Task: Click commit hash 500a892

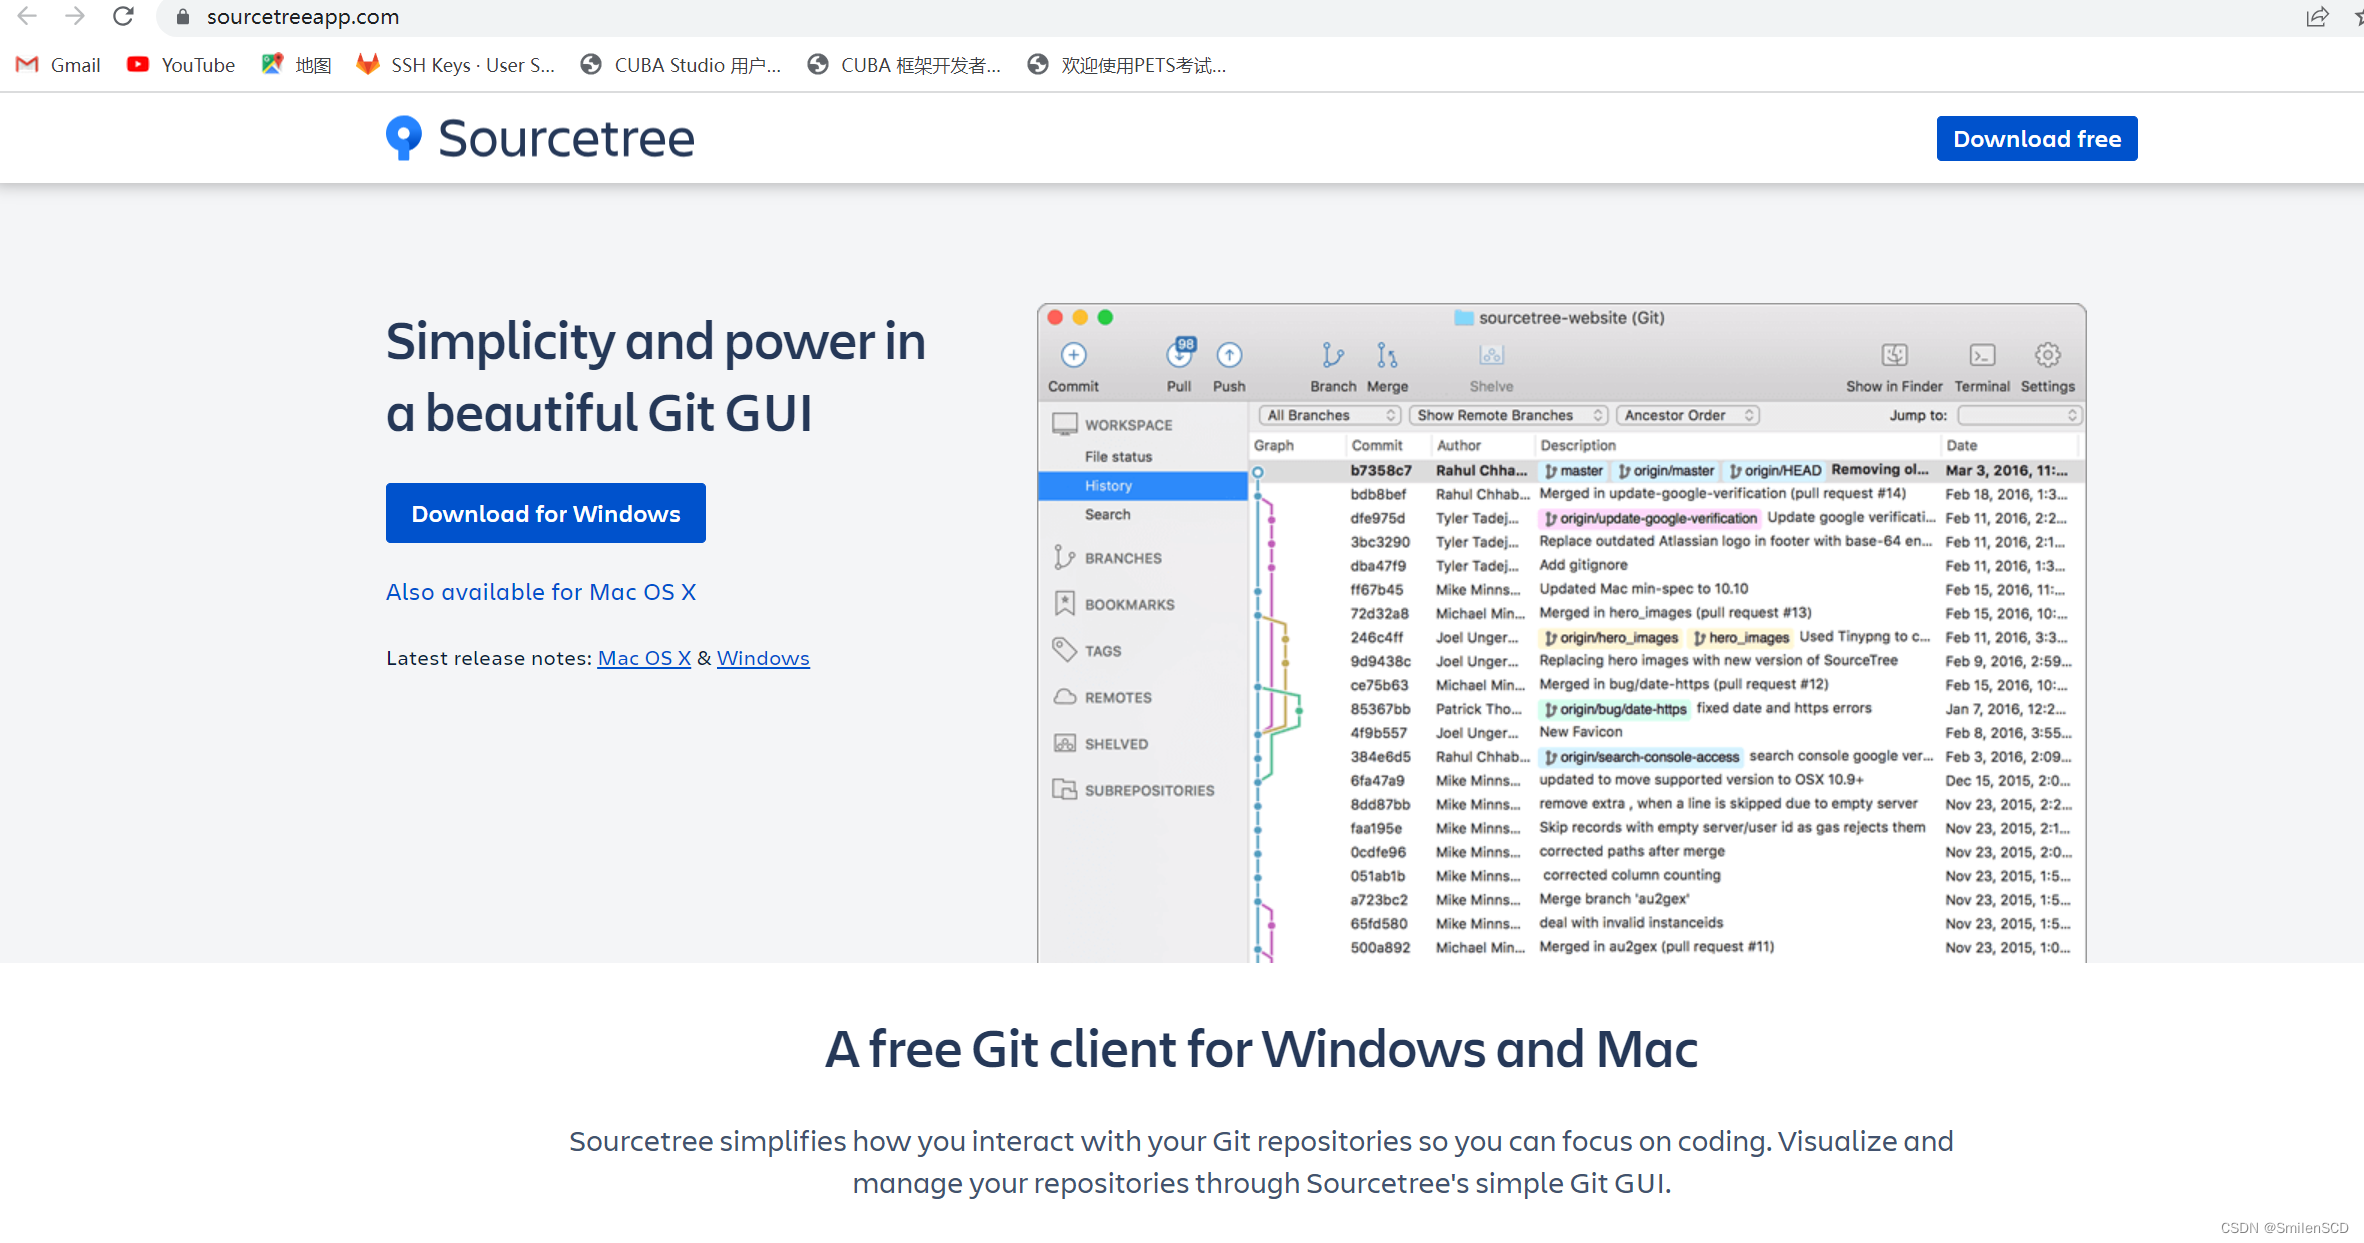Action: pos(1380,947)
